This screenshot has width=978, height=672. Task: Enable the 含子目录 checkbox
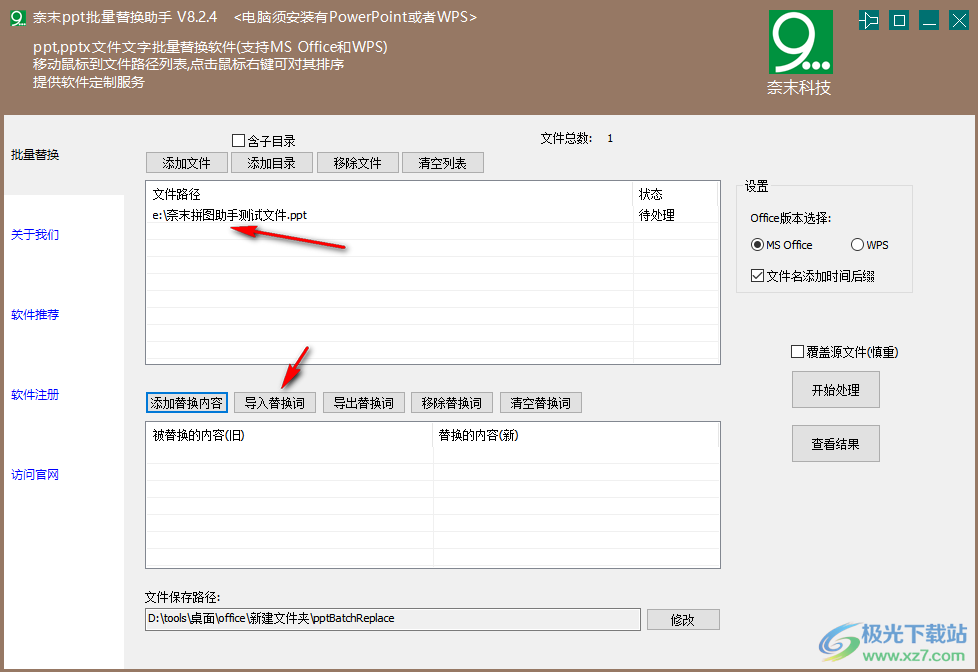(238, 140)
